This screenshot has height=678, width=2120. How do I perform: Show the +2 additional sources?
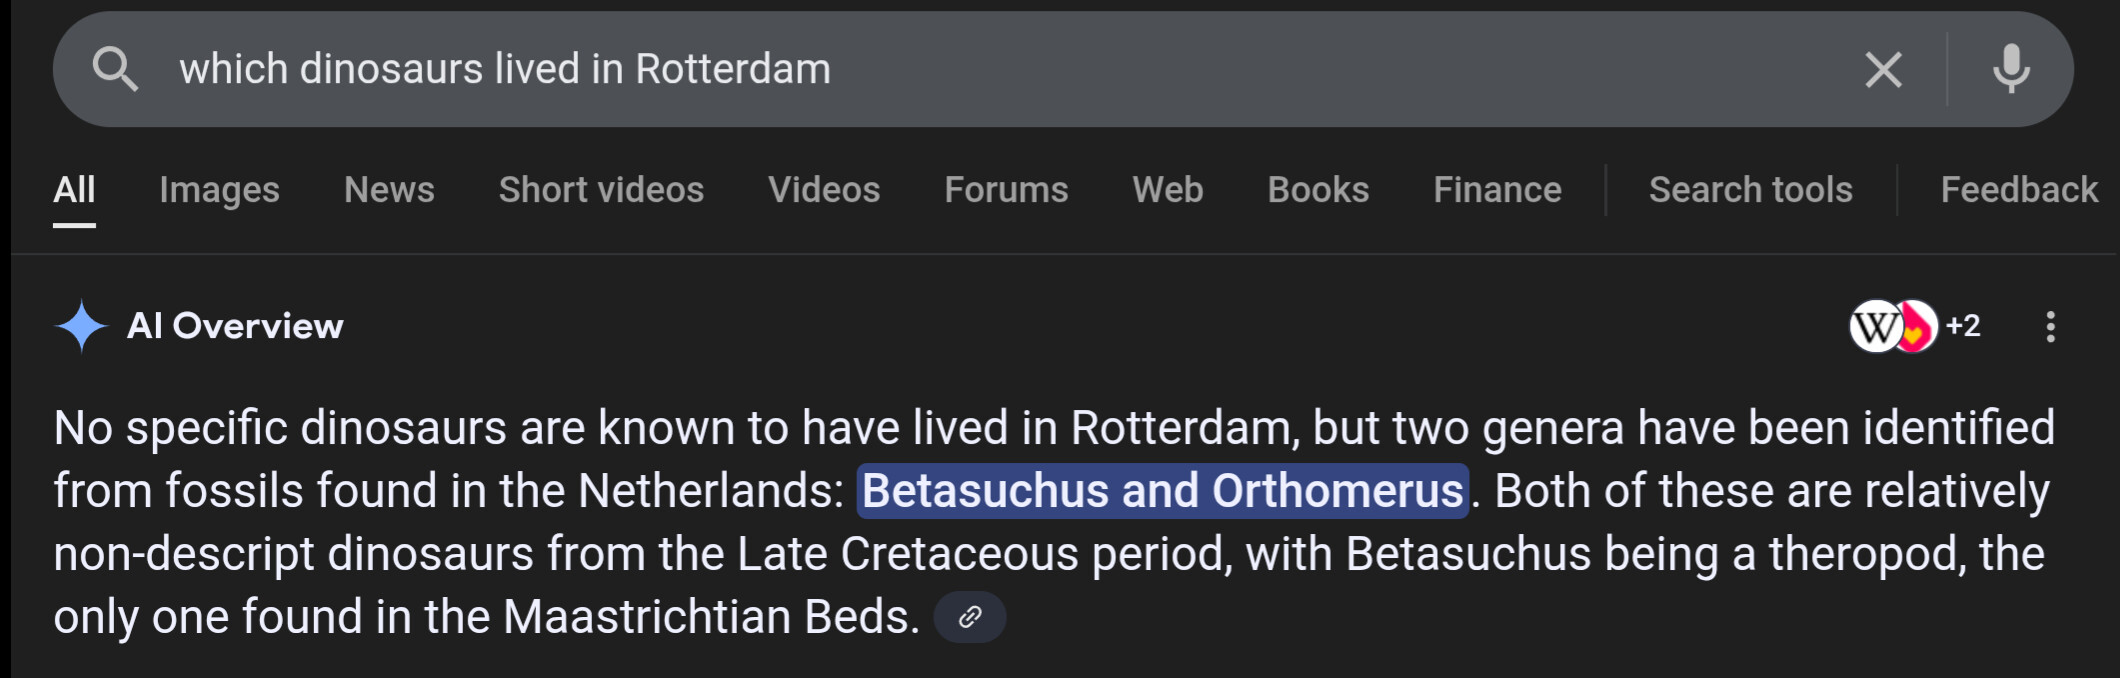pyautogui.click(x=1963, y=326)
